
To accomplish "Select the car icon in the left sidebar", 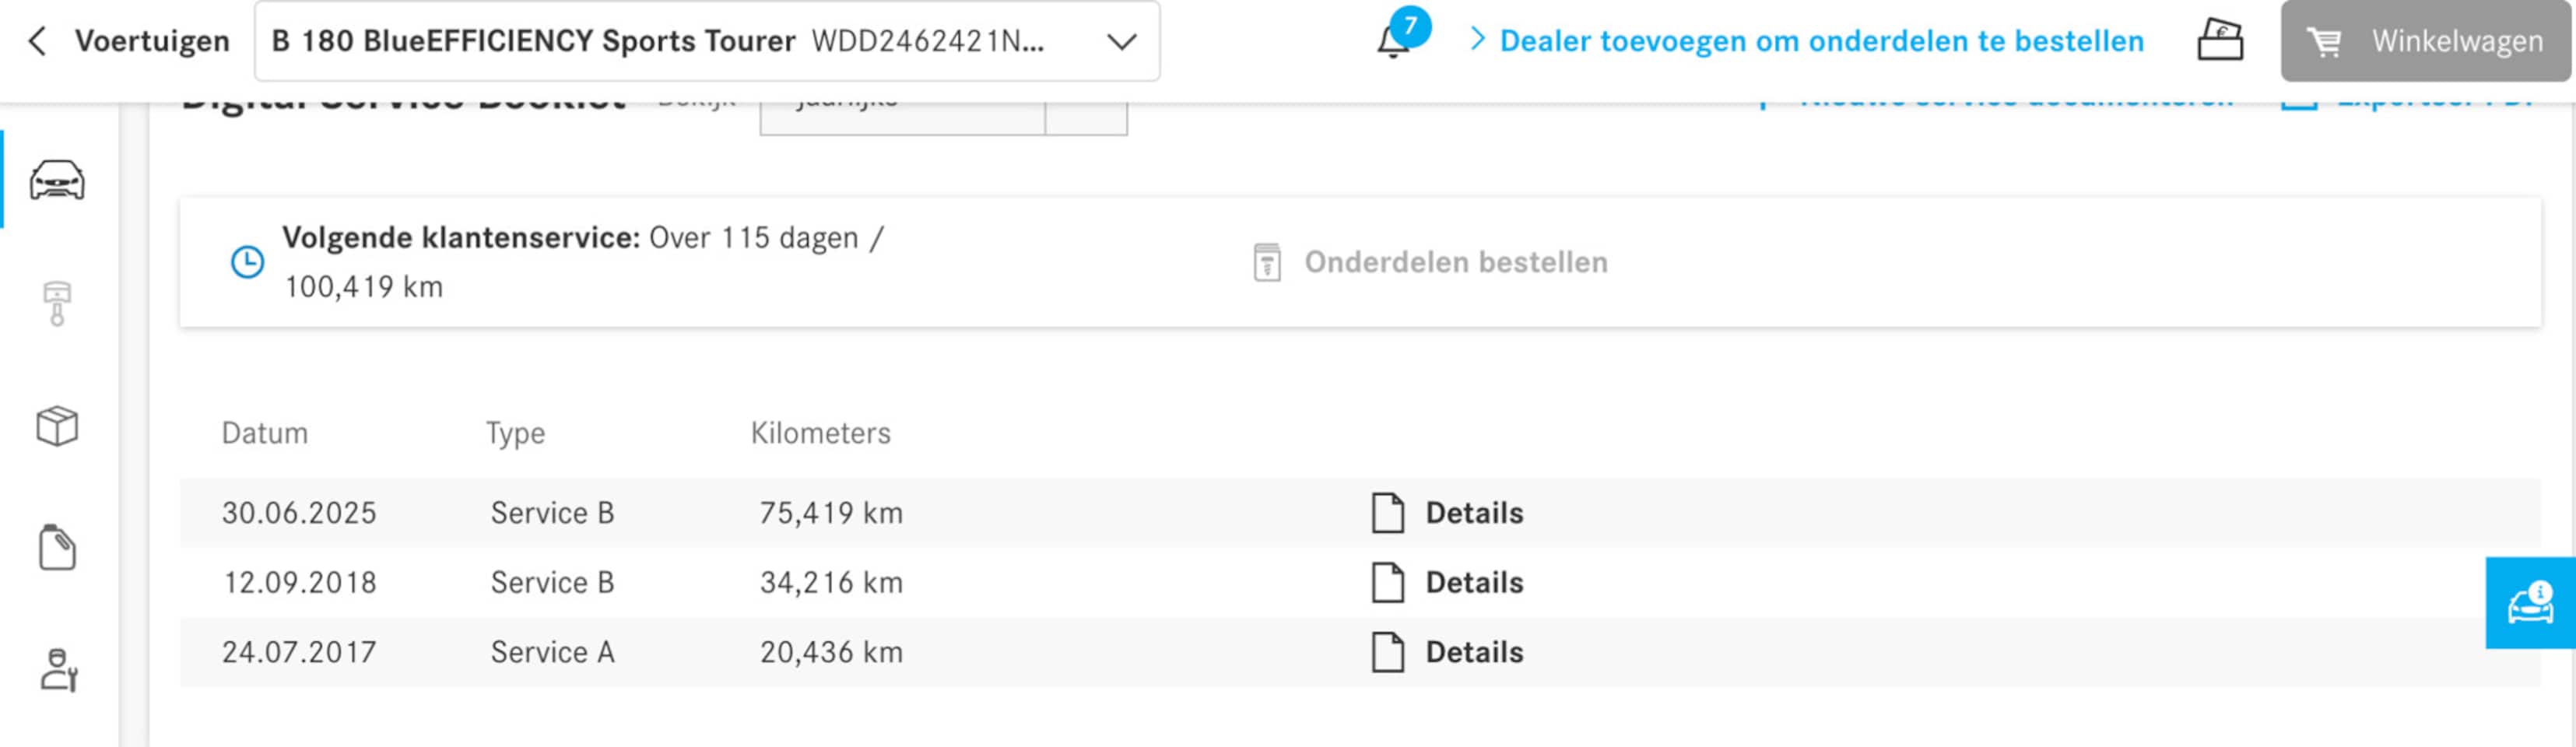I will coord(57,180).
